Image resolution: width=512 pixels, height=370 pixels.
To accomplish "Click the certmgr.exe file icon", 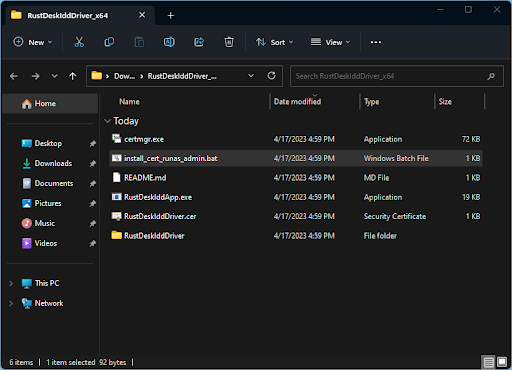I will 116,139.
